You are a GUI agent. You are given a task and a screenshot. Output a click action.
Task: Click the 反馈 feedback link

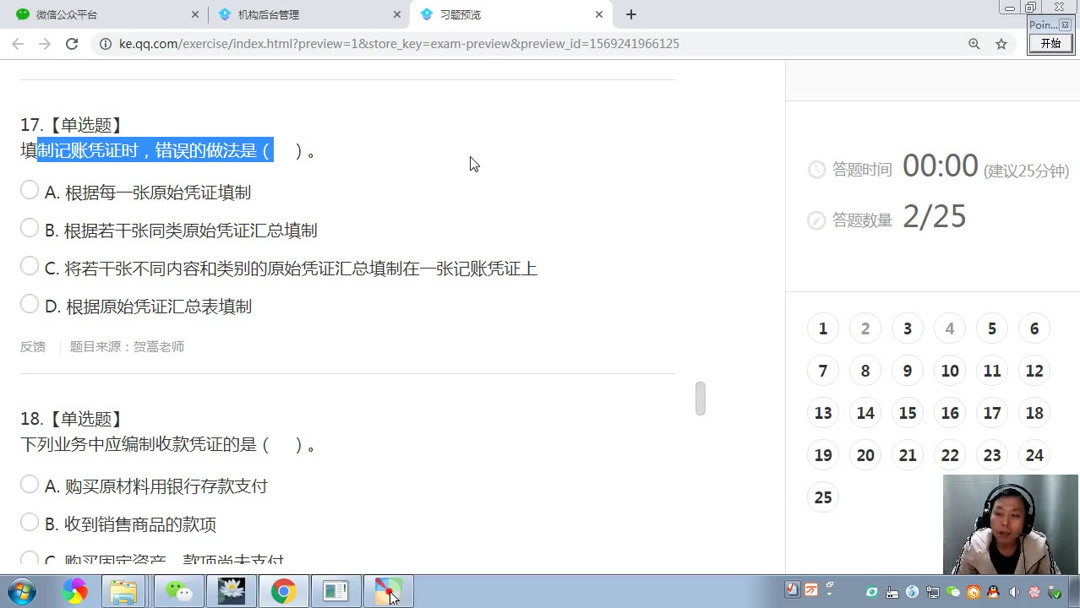coord(32,346)
